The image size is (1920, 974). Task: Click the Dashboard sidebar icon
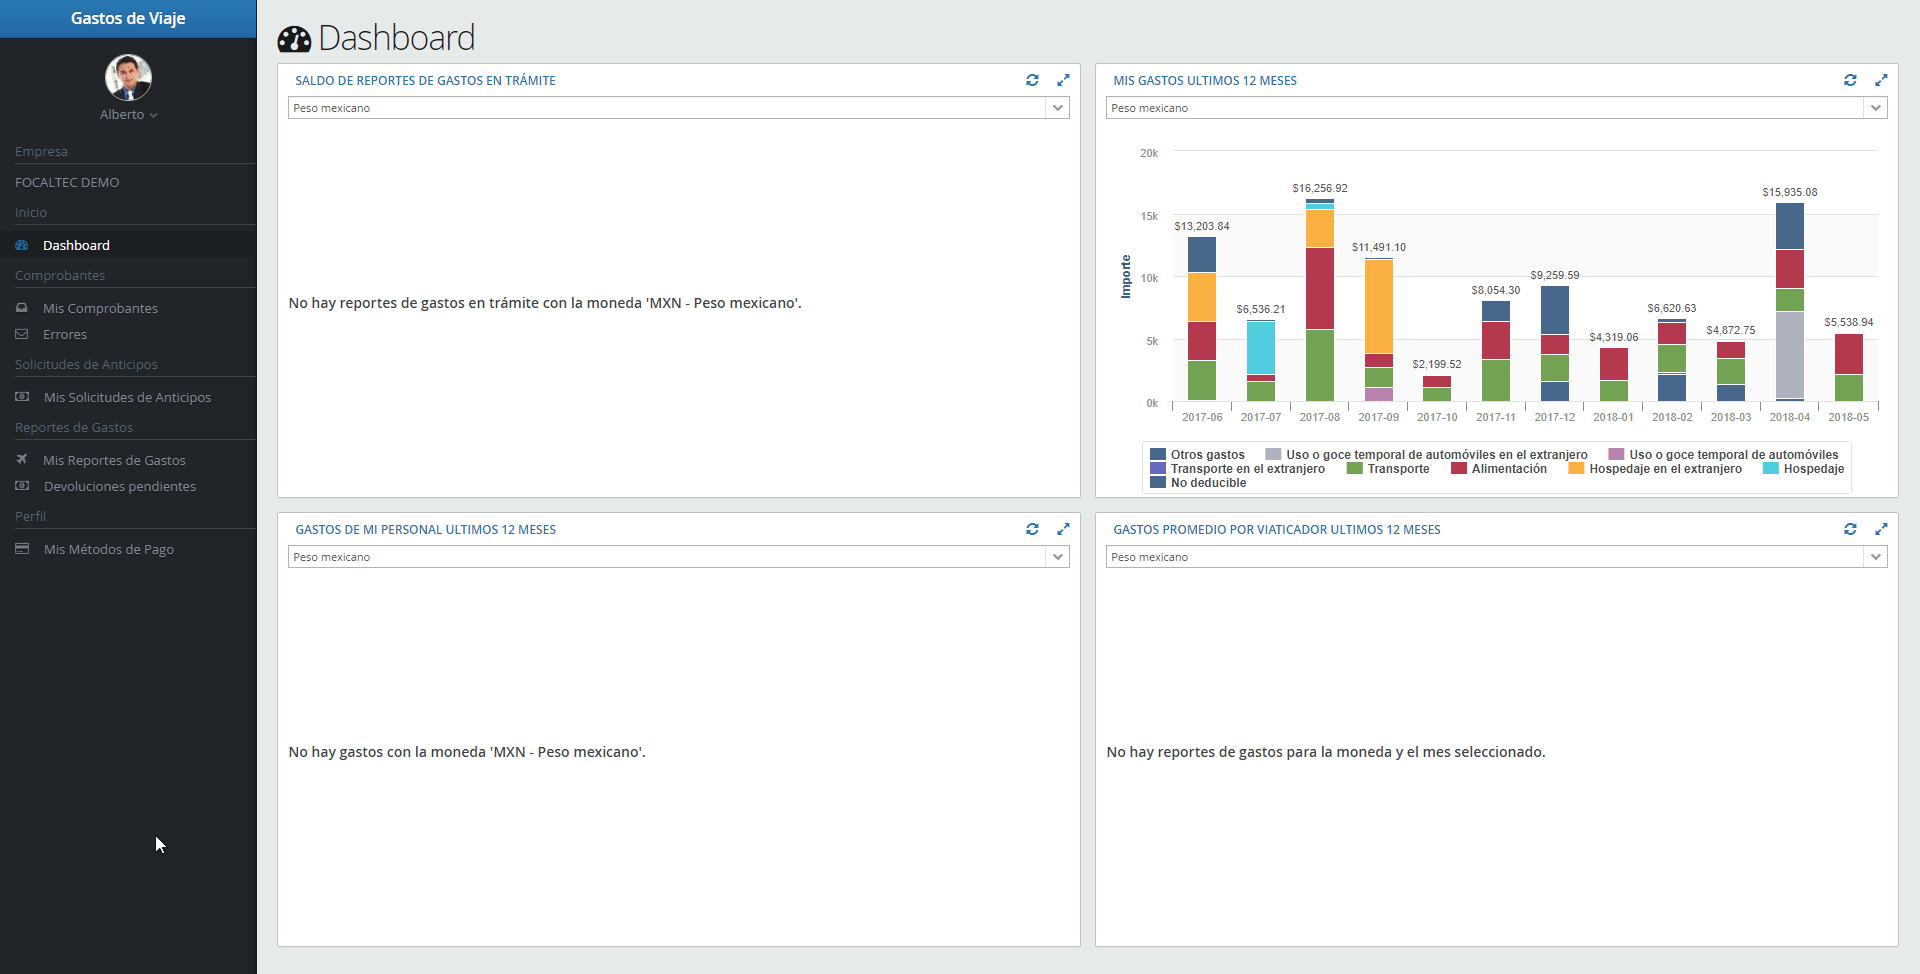(x=22, y=245)
